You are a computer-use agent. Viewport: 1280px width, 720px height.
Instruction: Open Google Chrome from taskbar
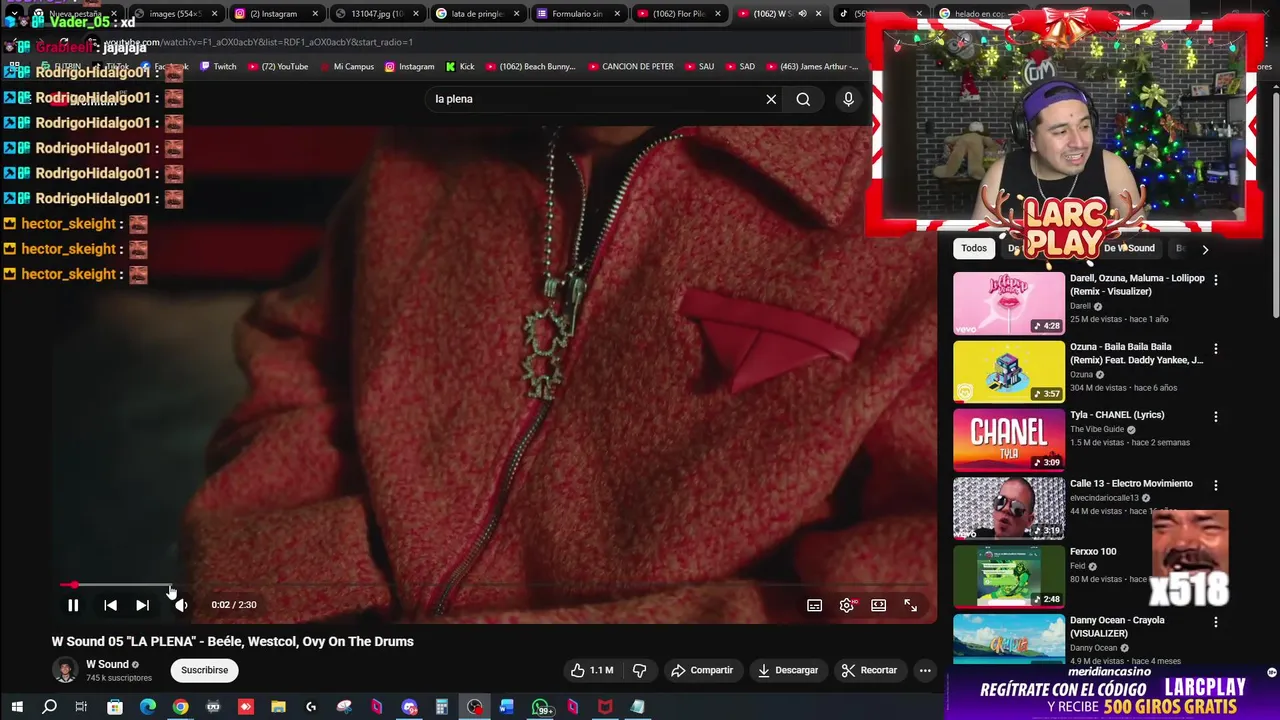[180, 707]
